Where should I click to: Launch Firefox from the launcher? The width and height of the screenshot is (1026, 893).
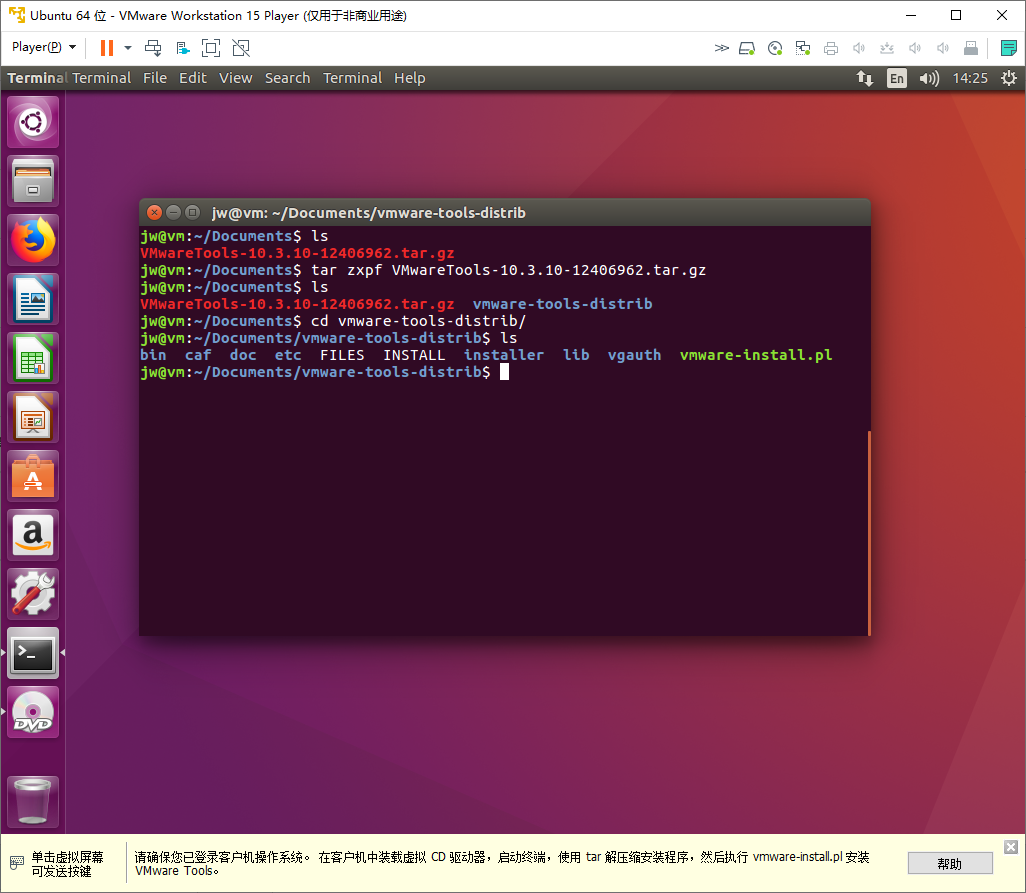coord(33,240)
